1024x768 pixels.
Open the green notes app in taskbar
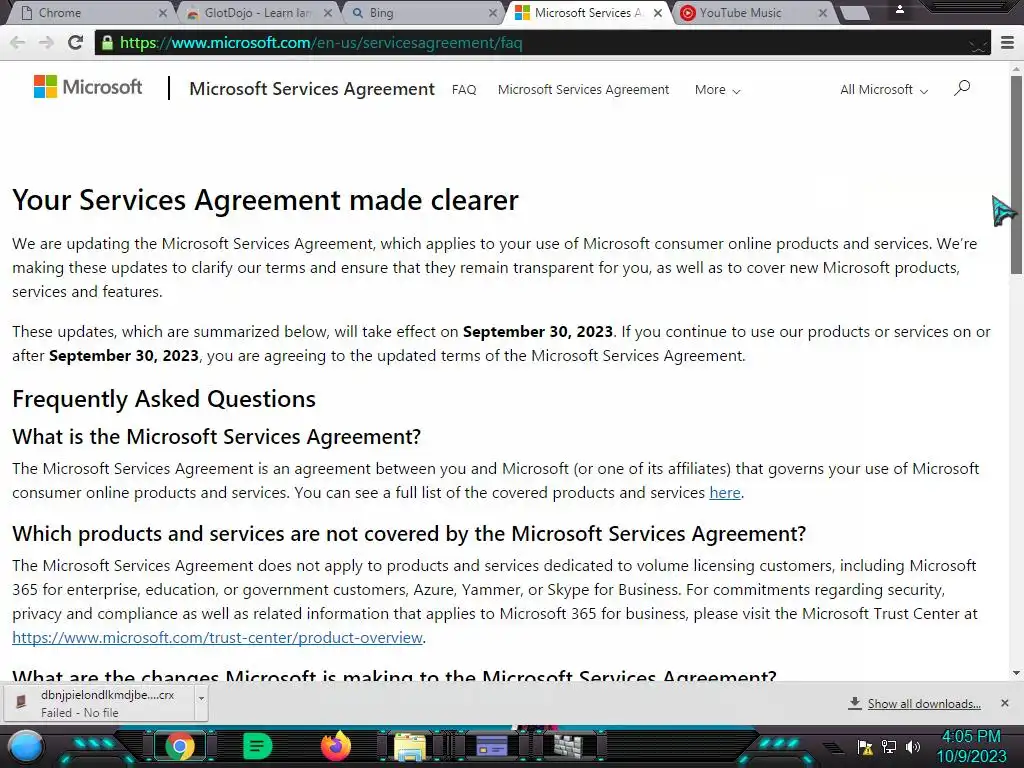coord(257,746)
